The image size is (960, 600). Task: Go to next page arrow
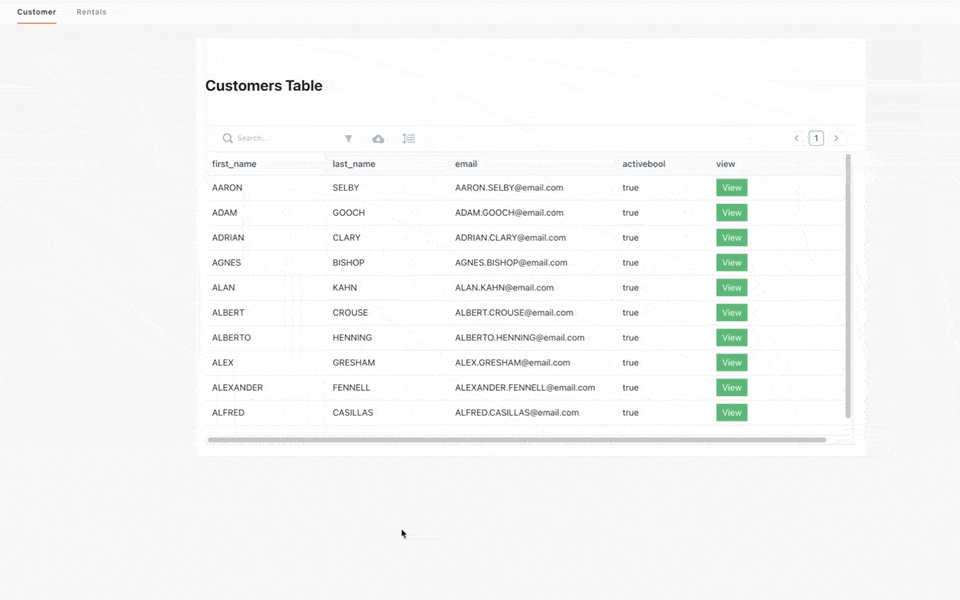point(836,139)
